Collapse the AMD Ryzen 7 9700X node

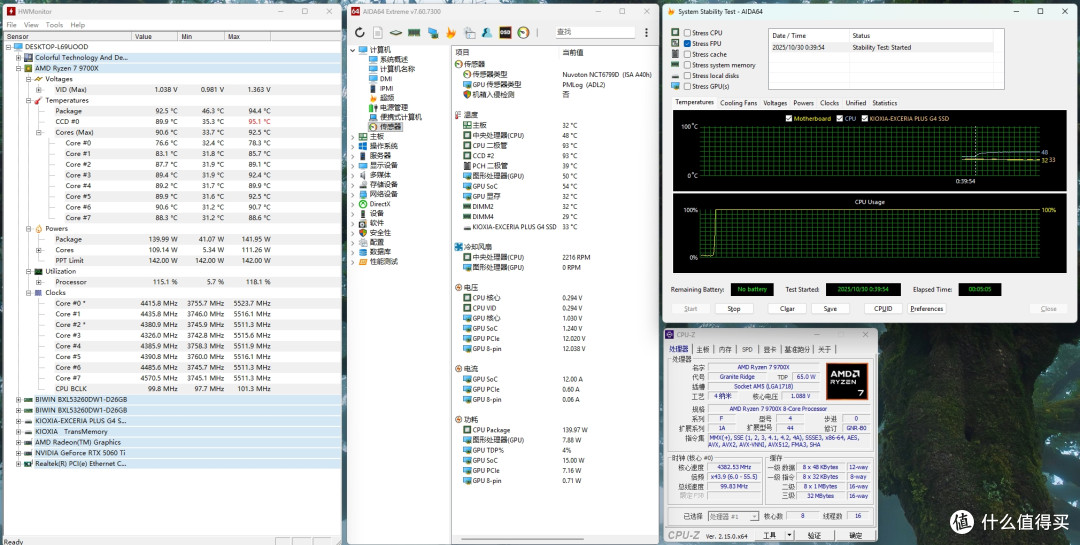pyautogui.click(x=19, y=68)
